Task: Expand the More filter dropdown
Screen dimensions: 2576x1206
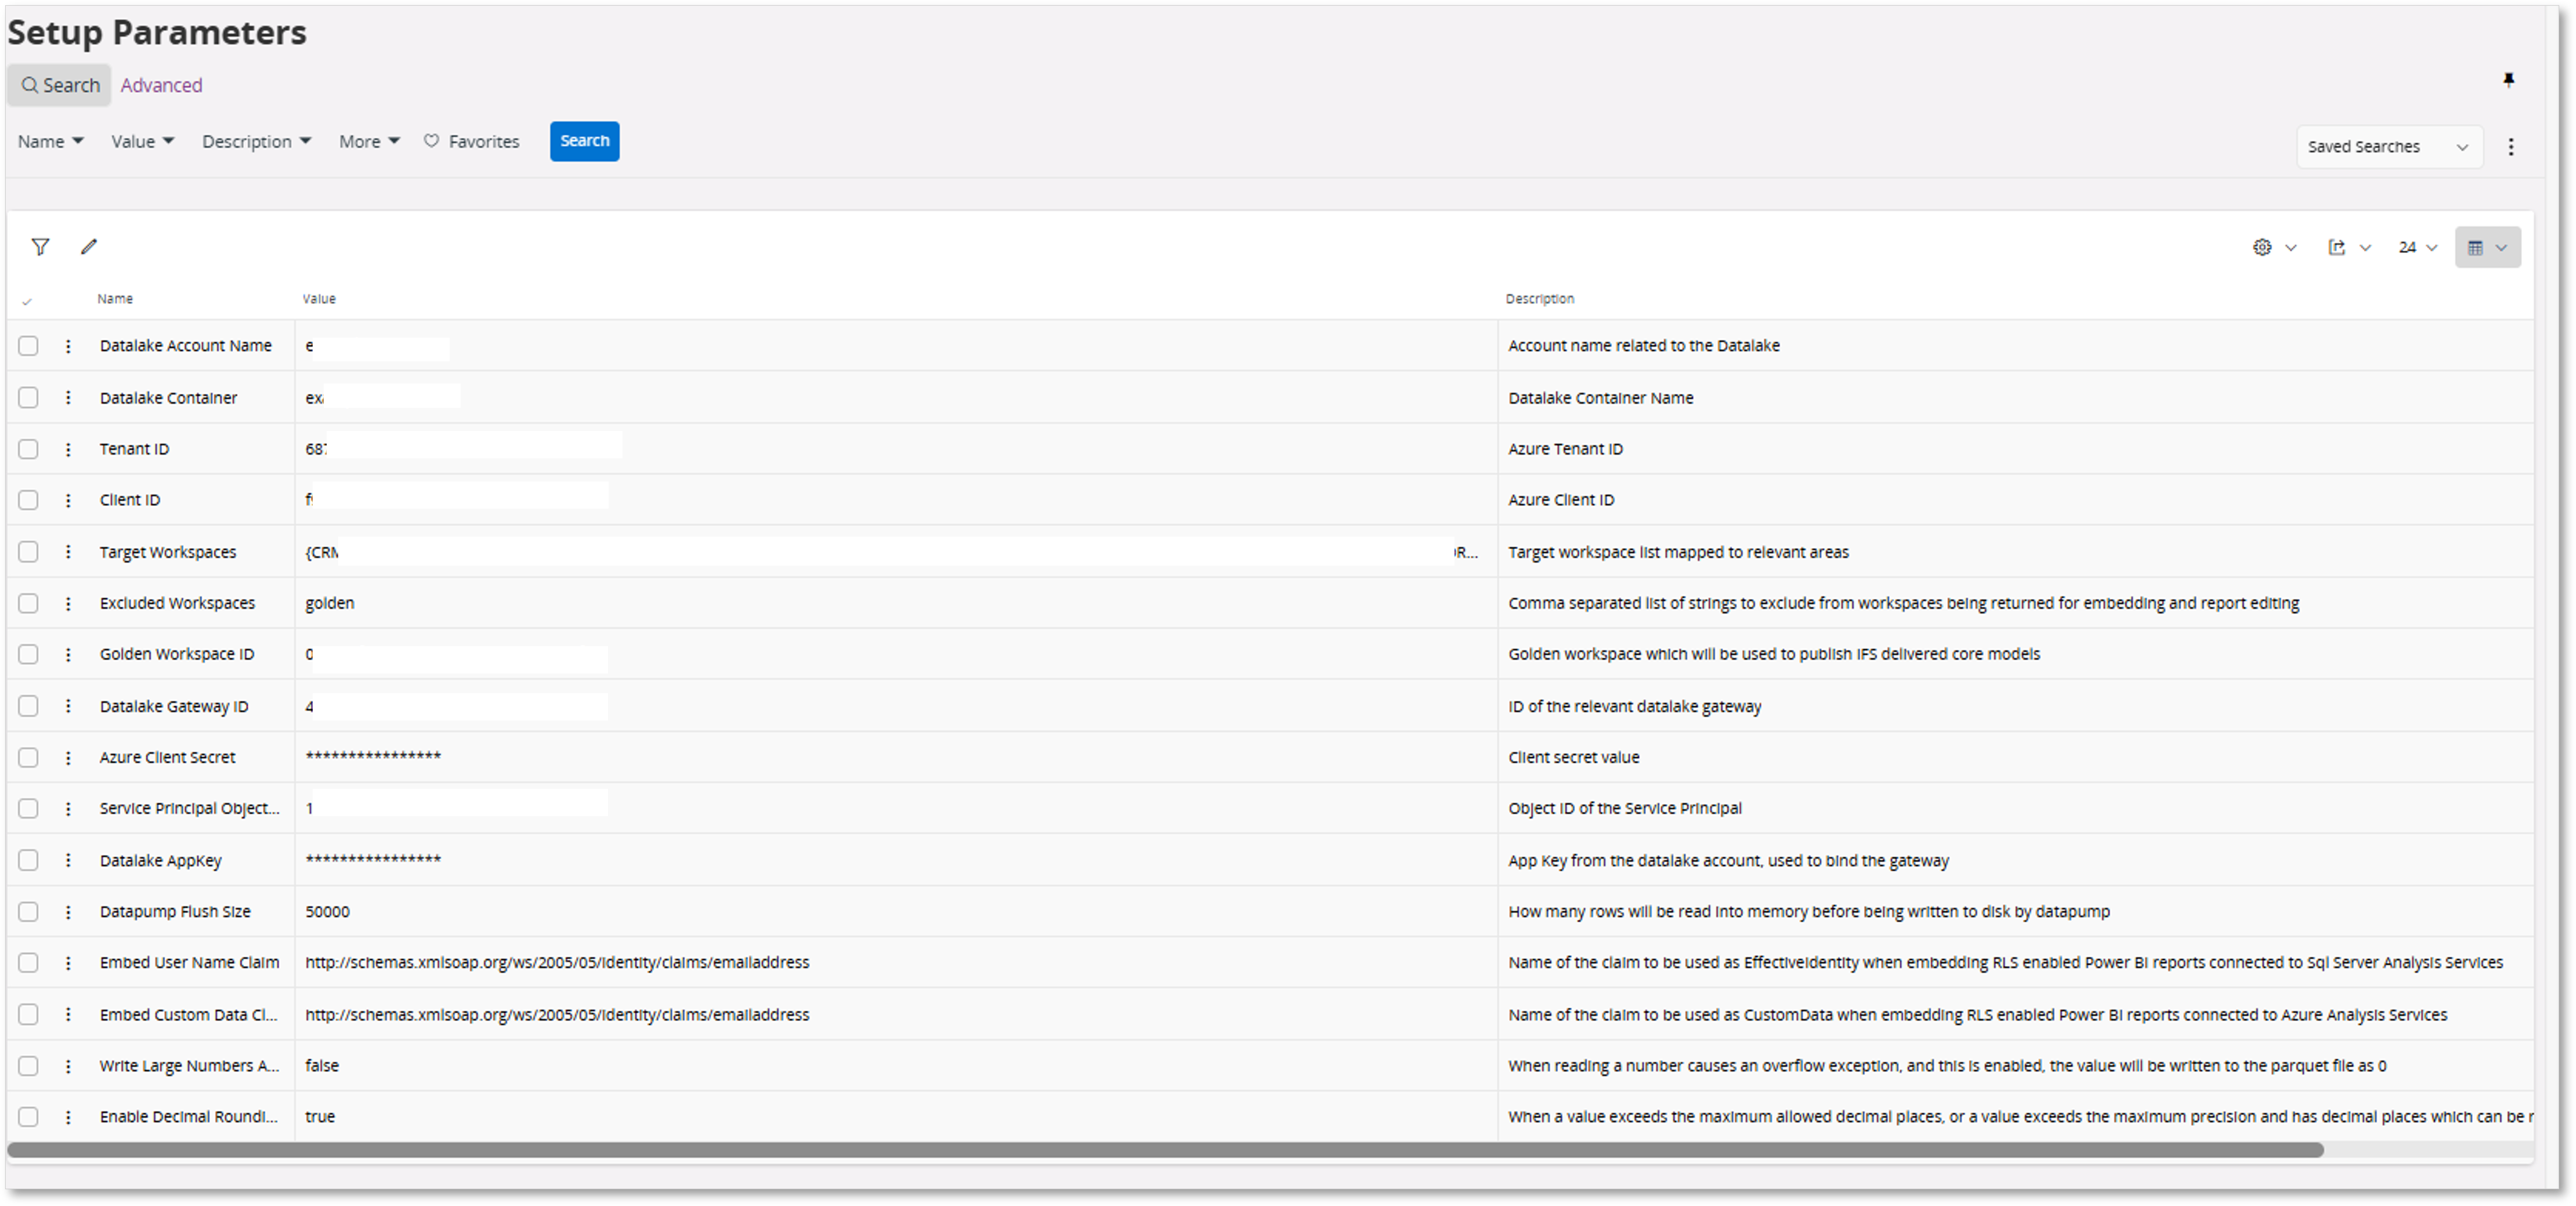Action: point(369,141)
